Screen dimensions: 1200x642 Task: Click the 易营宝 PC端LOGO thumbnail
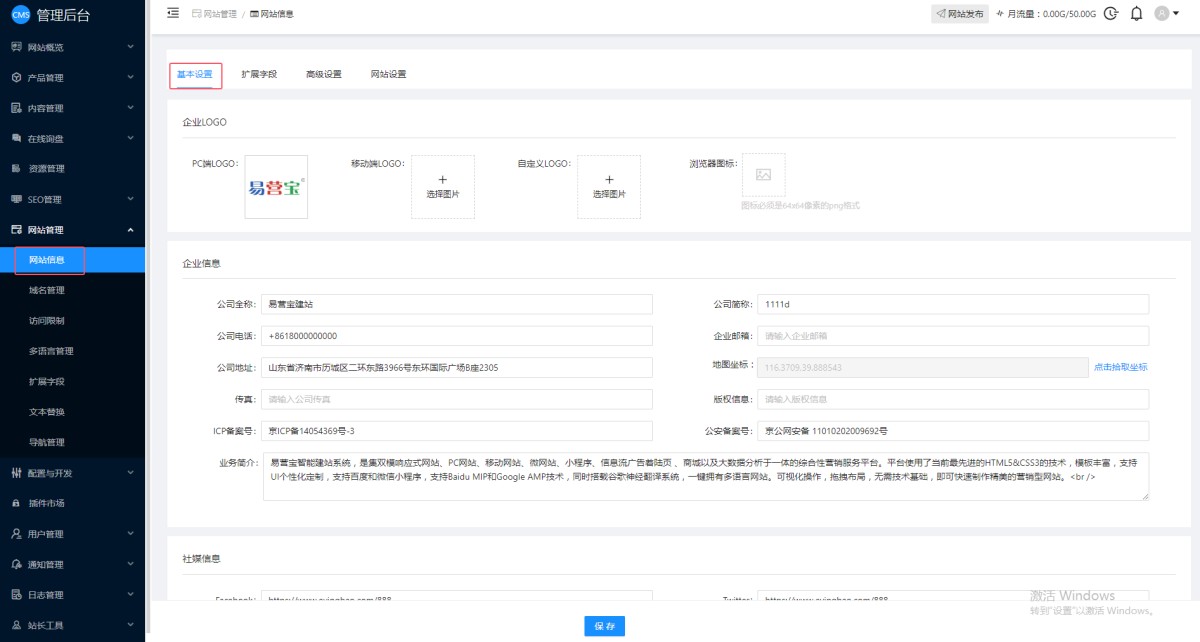pyautogui.click(x=276, y=186)
